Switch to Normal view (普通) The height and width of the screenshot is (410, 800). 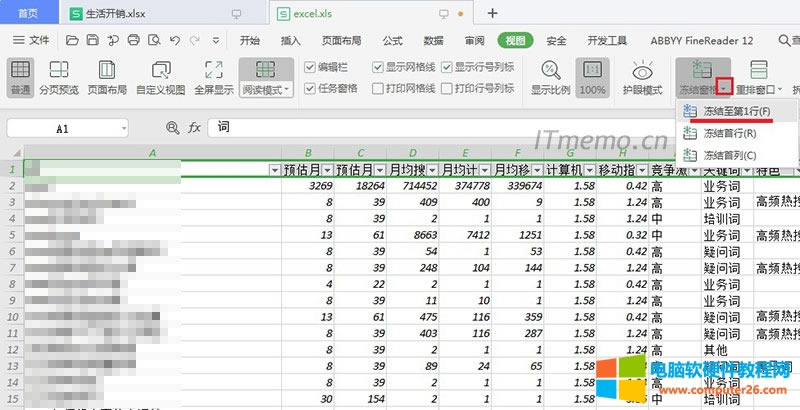point(20,77)
